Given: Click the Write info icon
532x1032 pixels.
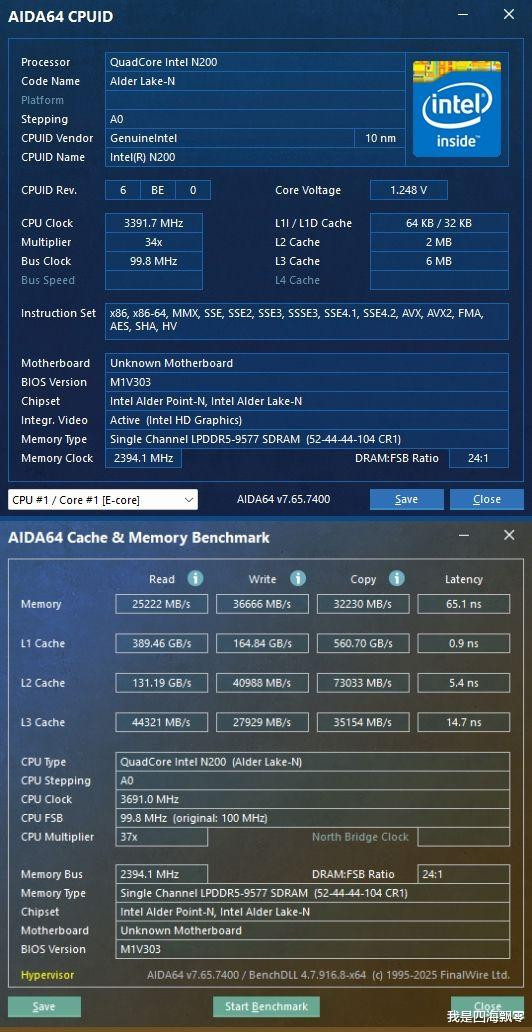Looking at the screenshot, I should [x=298, y=579].
